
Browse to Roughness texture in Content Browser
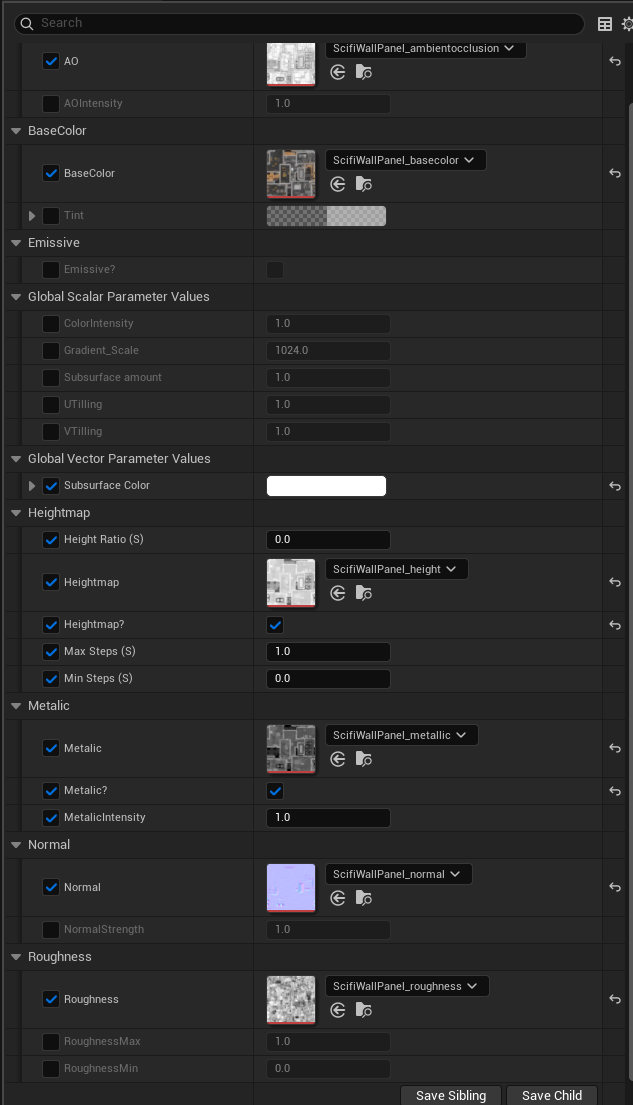364,1010
